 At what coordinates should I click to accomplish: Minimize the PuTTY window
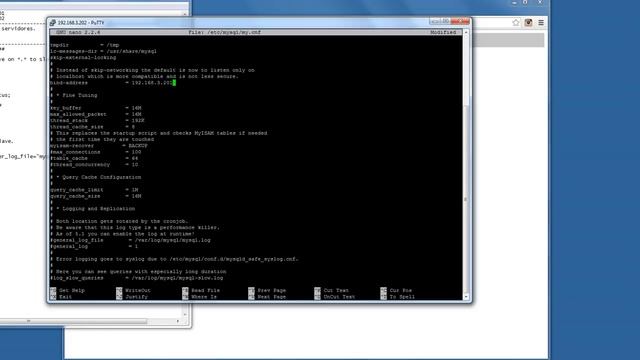pyautogui.click(x=435, y=21)
